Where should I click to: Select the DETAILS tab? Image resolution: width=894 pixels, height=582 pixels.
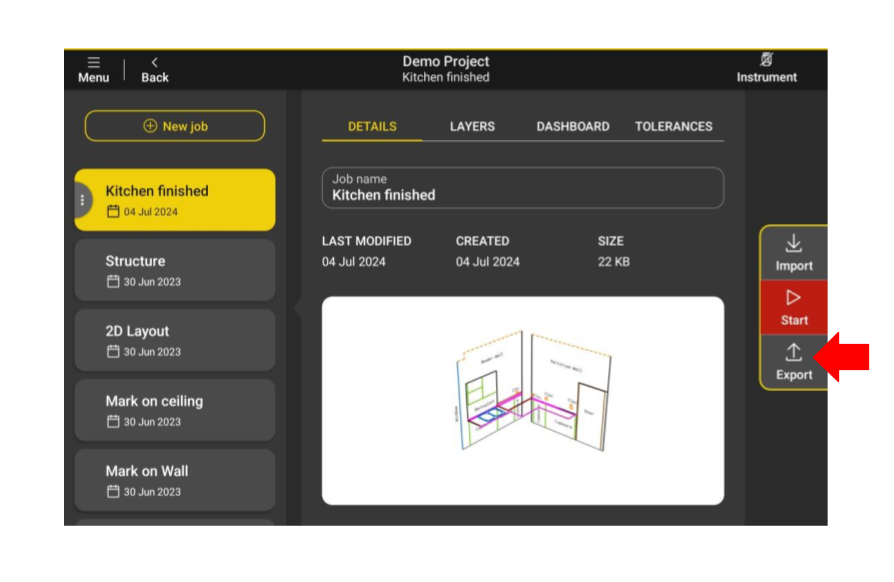[372, 127]
